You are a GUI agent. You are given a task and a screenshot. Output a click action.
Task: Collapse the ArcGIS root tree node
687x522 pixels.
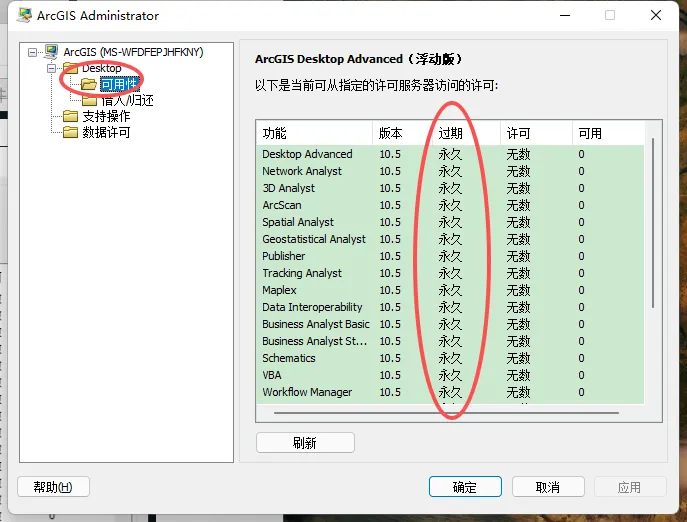coord(32,53)
